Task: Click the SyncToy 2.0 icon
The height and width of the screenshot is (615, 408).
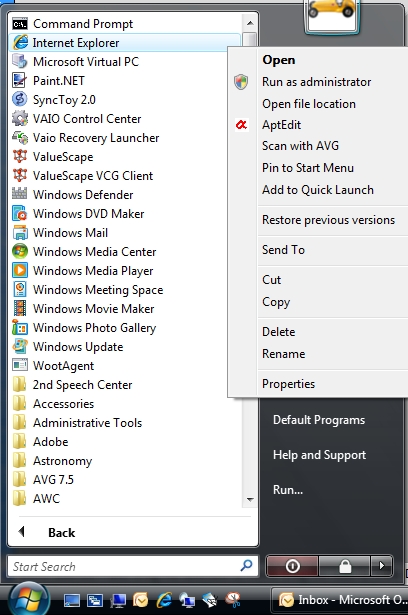Action: [x=20, y=99]
